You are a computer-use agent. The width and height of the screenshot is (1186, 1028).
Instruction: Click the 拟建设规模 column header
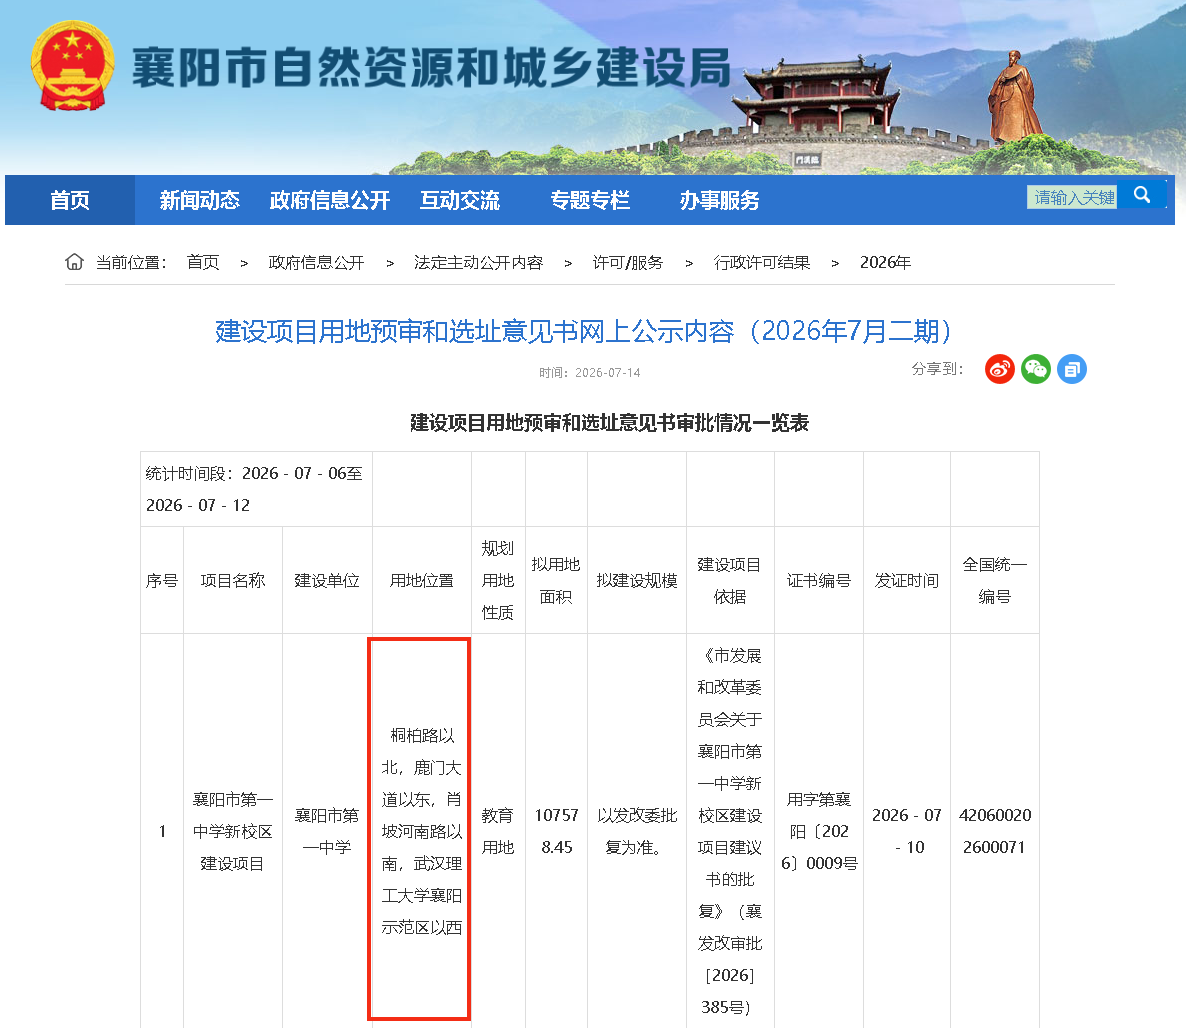click(x=637, y=580)
